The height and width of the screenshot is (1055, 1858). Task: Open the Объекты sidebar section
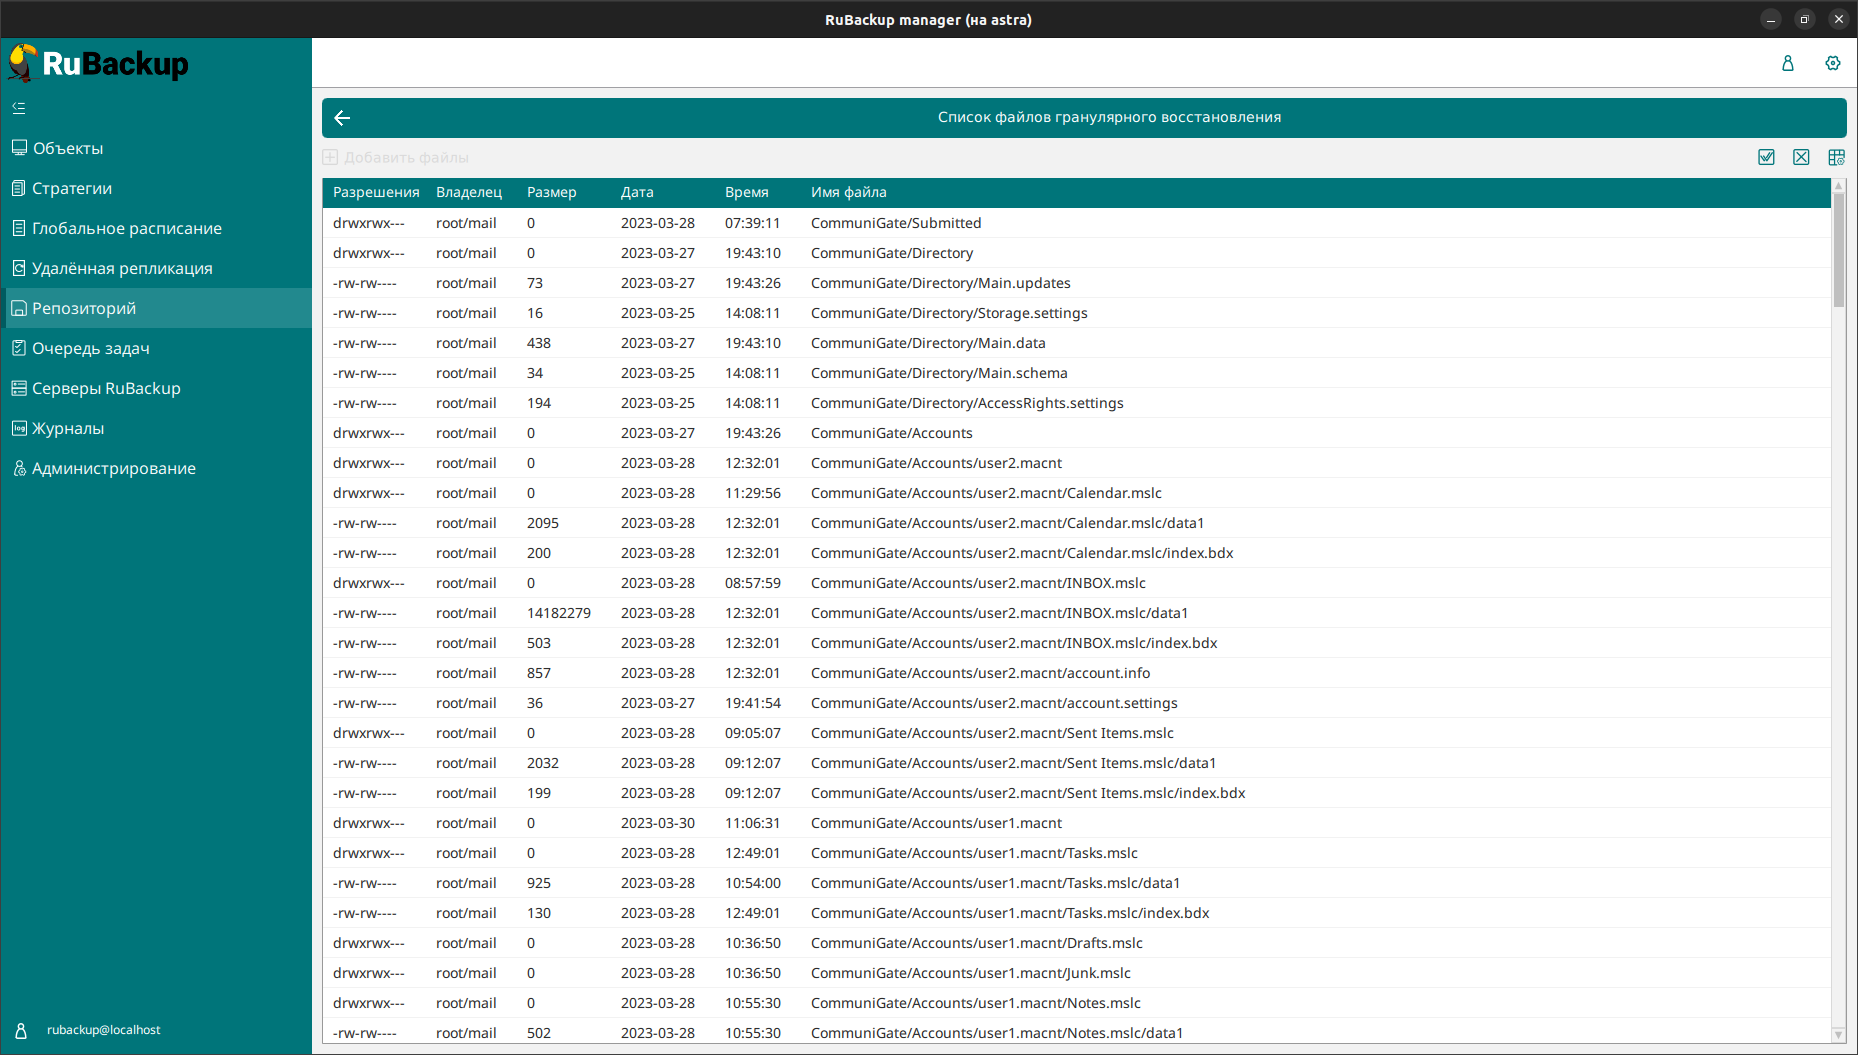(x=68, y=148)
